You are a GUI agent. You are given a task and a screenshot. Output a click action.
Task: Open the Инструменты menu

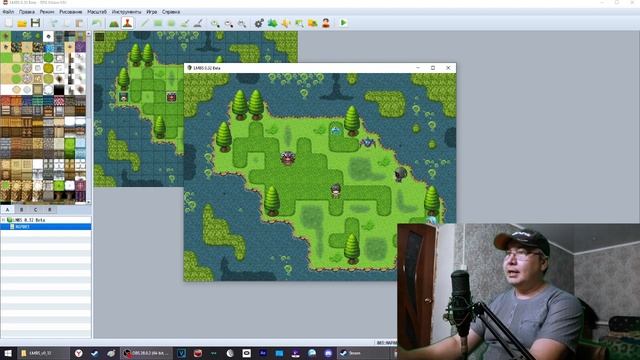127,12
